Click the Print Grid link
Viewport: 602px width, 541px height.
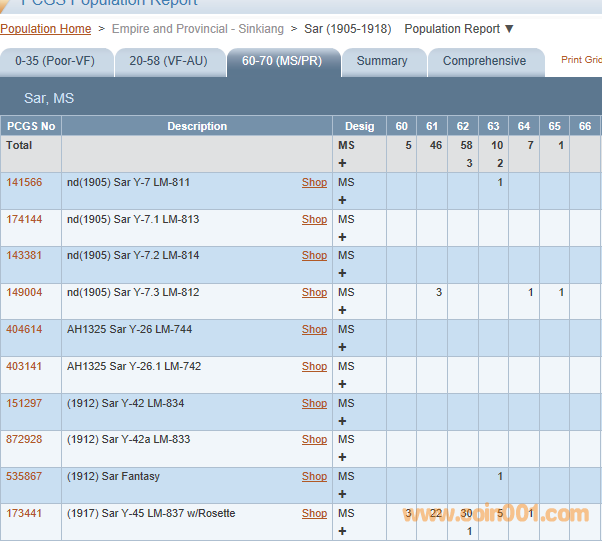pyautogui.click(x=581, y=60)
